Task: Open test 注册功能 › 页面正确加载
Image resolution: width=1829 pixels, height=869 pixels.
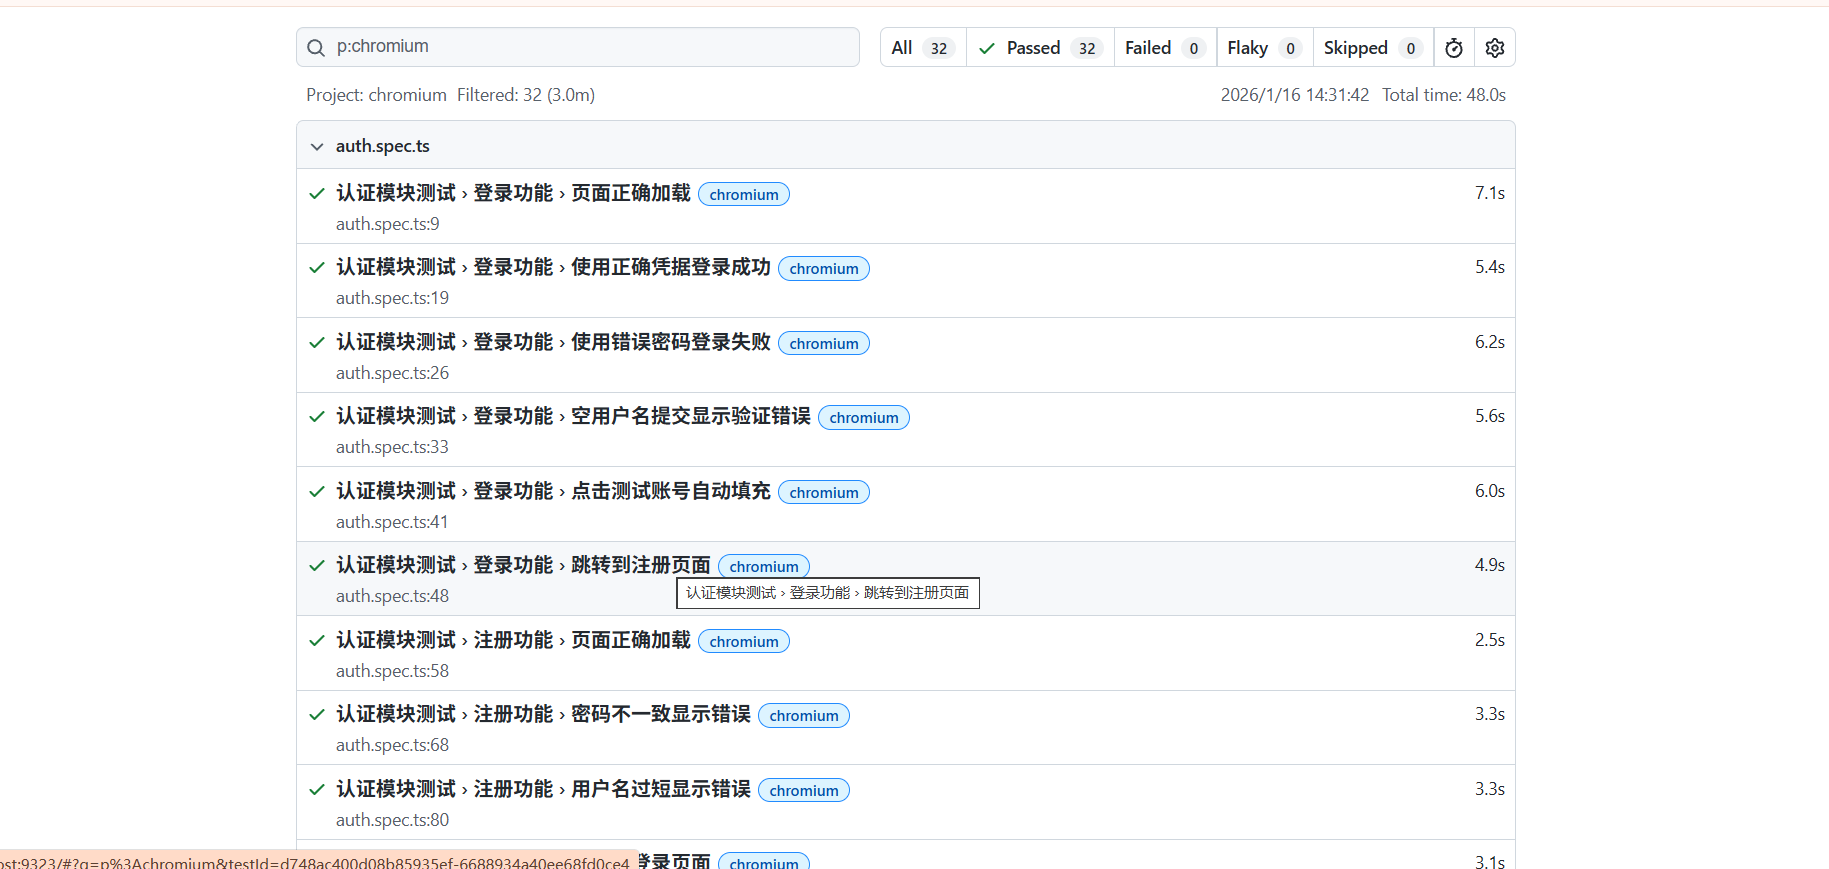Action: (x=513, y=640)
